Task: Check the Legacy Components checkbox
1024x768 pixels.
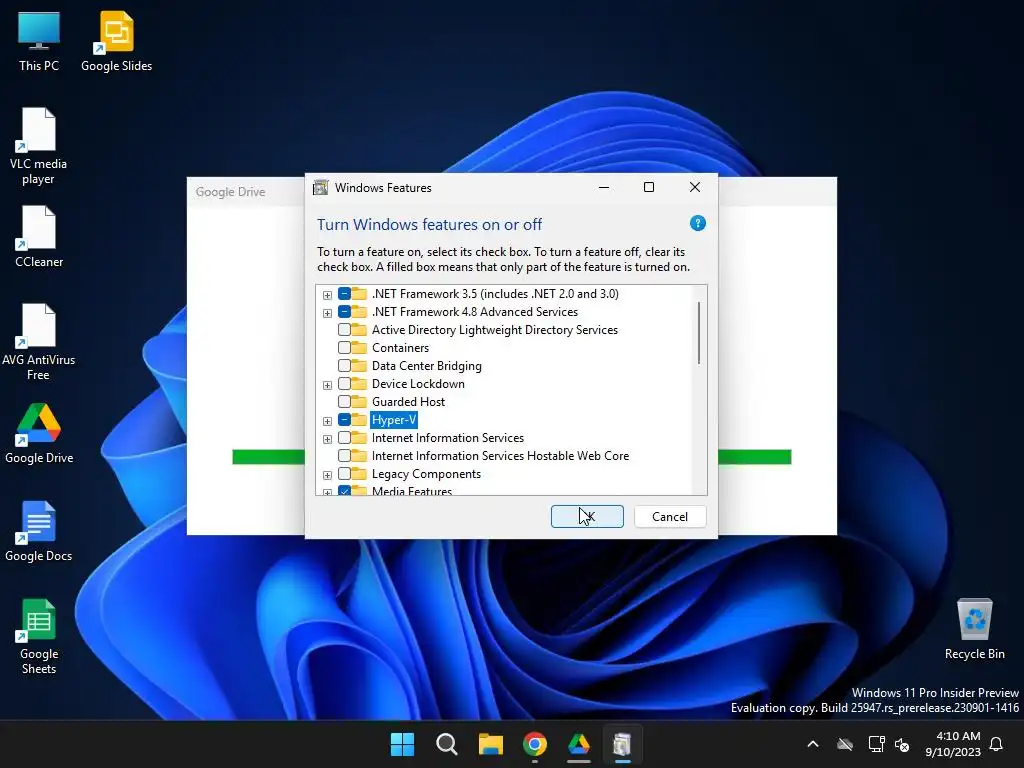Action: [x=344, y=473]
